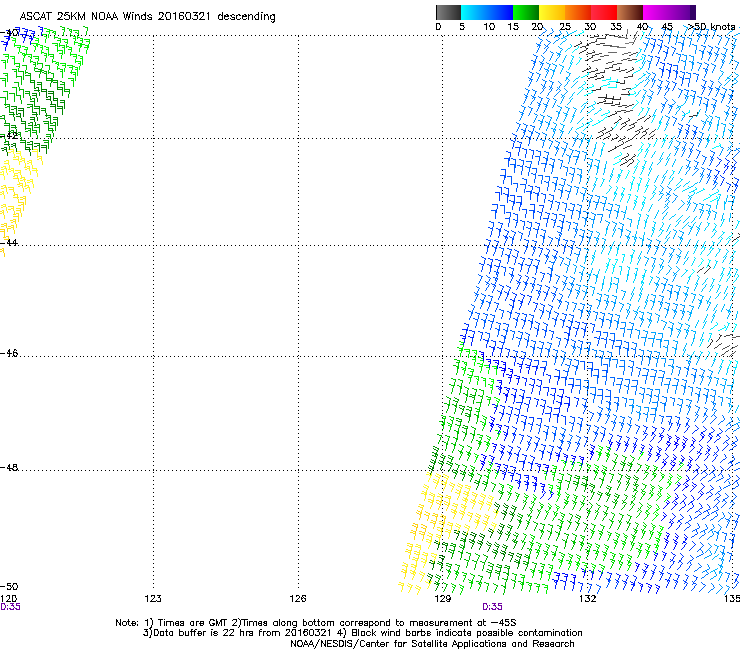The image size is (740, 650).
Task: Select the '126' longitude axis label
Action: click(x=298, y=598)
